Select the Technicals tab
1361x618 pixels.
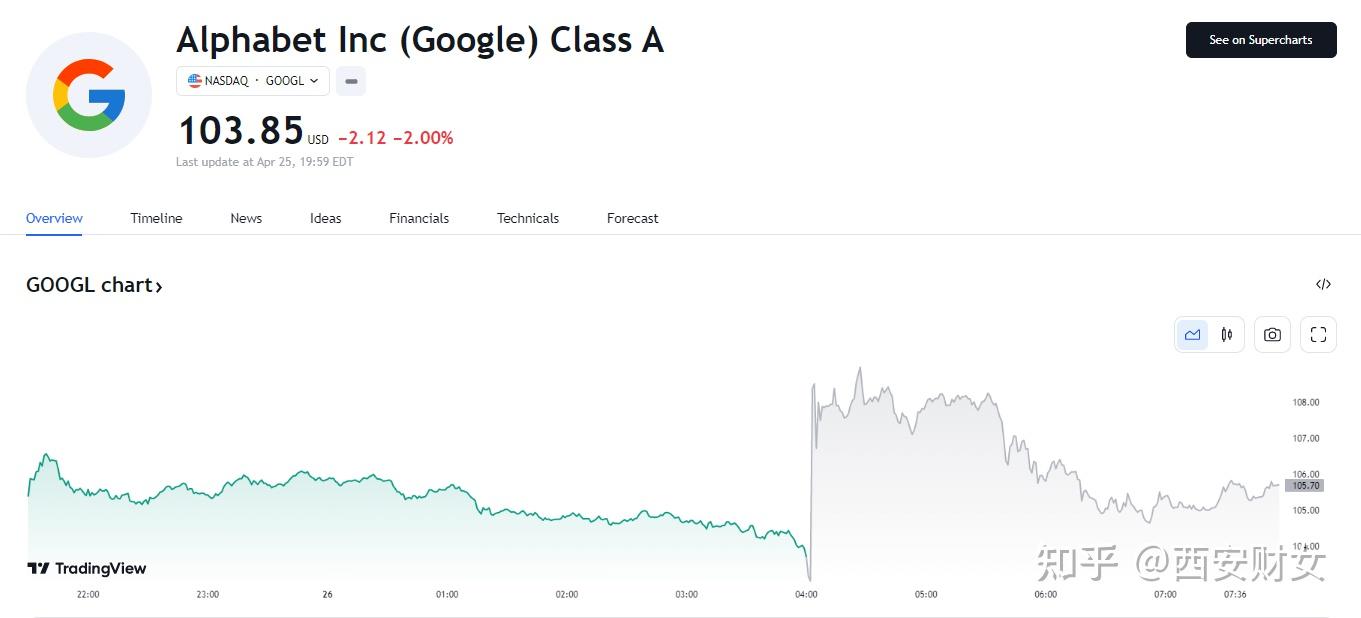click(x=528, y=218)
